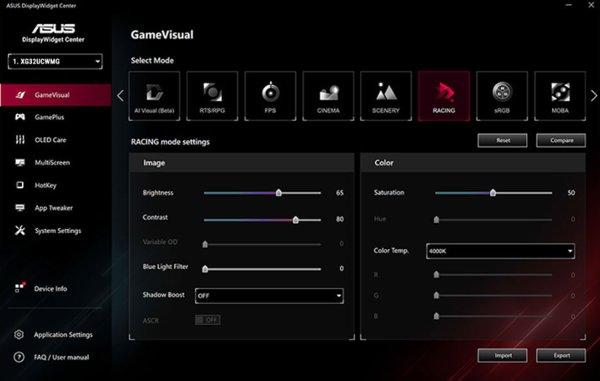Minimize the DisplayWidget Center window

point(569,5)
